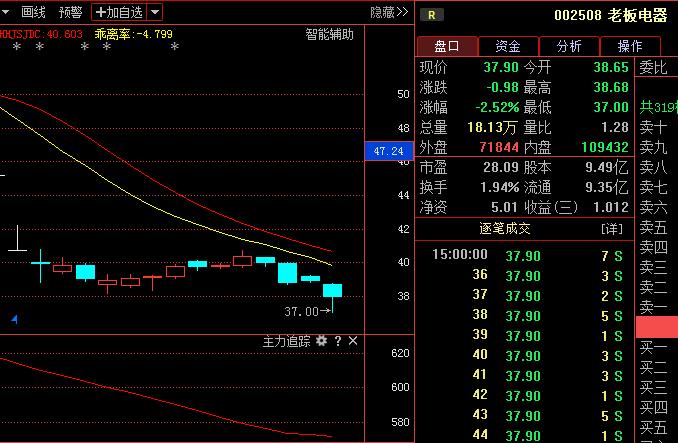Click the red bar between 卖一 and 买一
This screenshot has width=678, height=443.
pyautogui.click(x=657, y=327)
